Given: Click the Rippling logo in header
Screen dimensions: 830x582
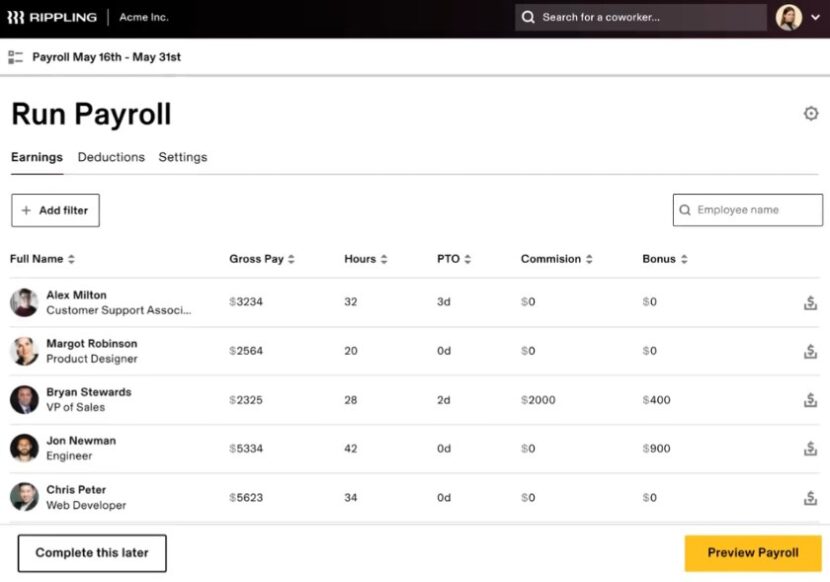Looking at the screenshot, I should point(50,17).
